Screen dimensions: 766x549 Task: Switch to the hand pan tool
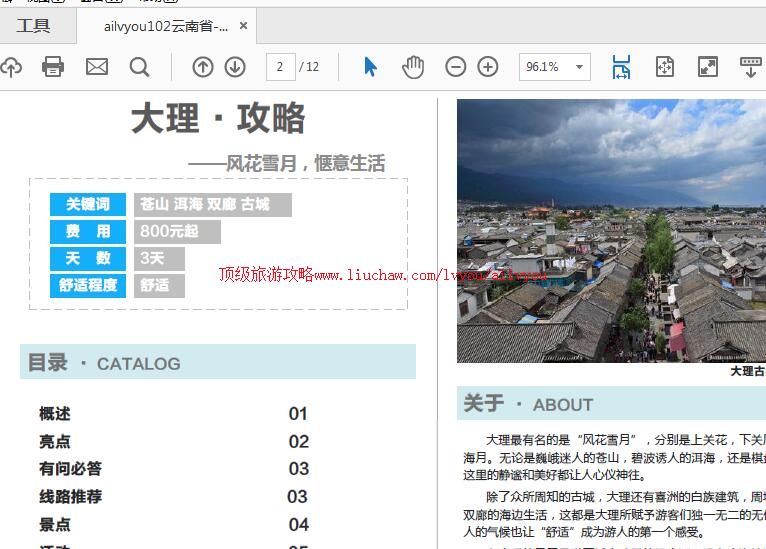pos(413,67)
